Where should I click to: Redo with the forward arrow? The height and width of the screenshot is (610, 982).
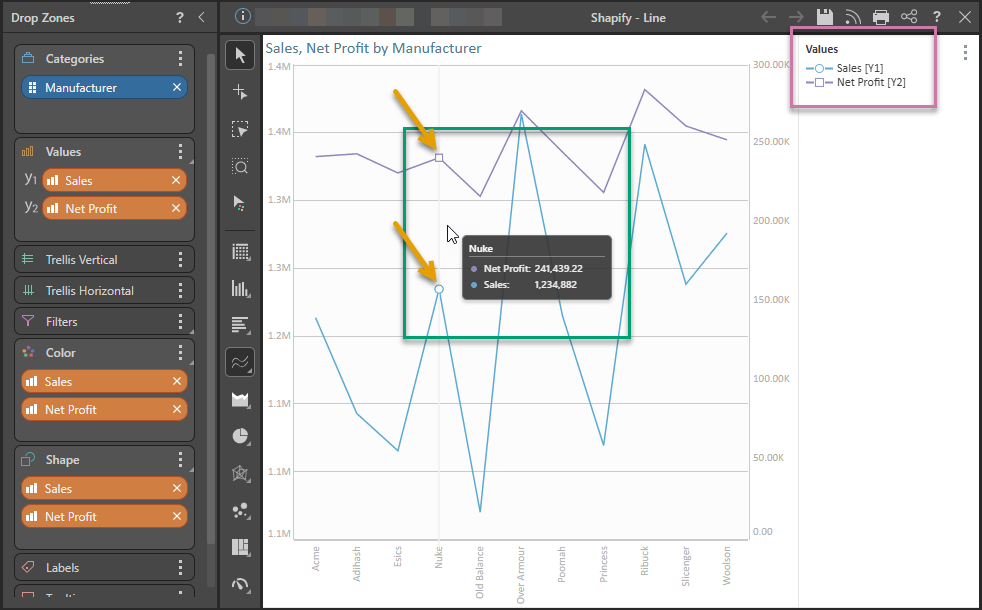(796, 17)
